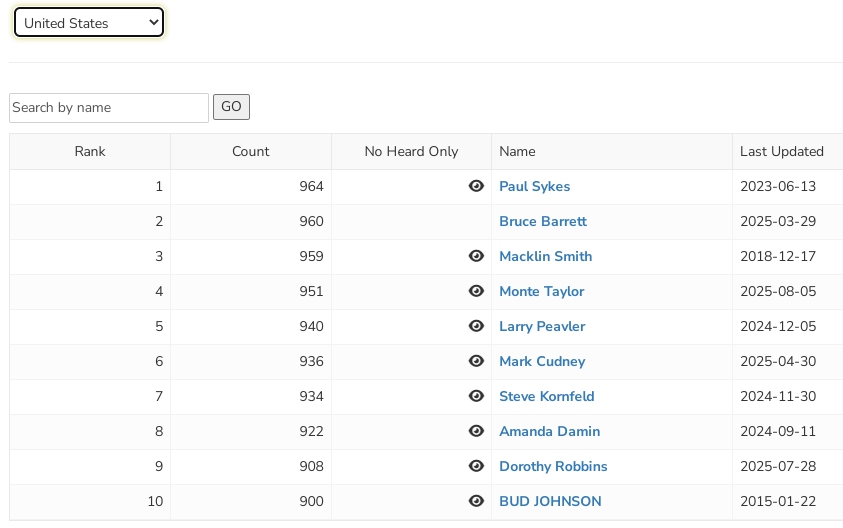Open the United States country dropdown

(x=89, y=23)
